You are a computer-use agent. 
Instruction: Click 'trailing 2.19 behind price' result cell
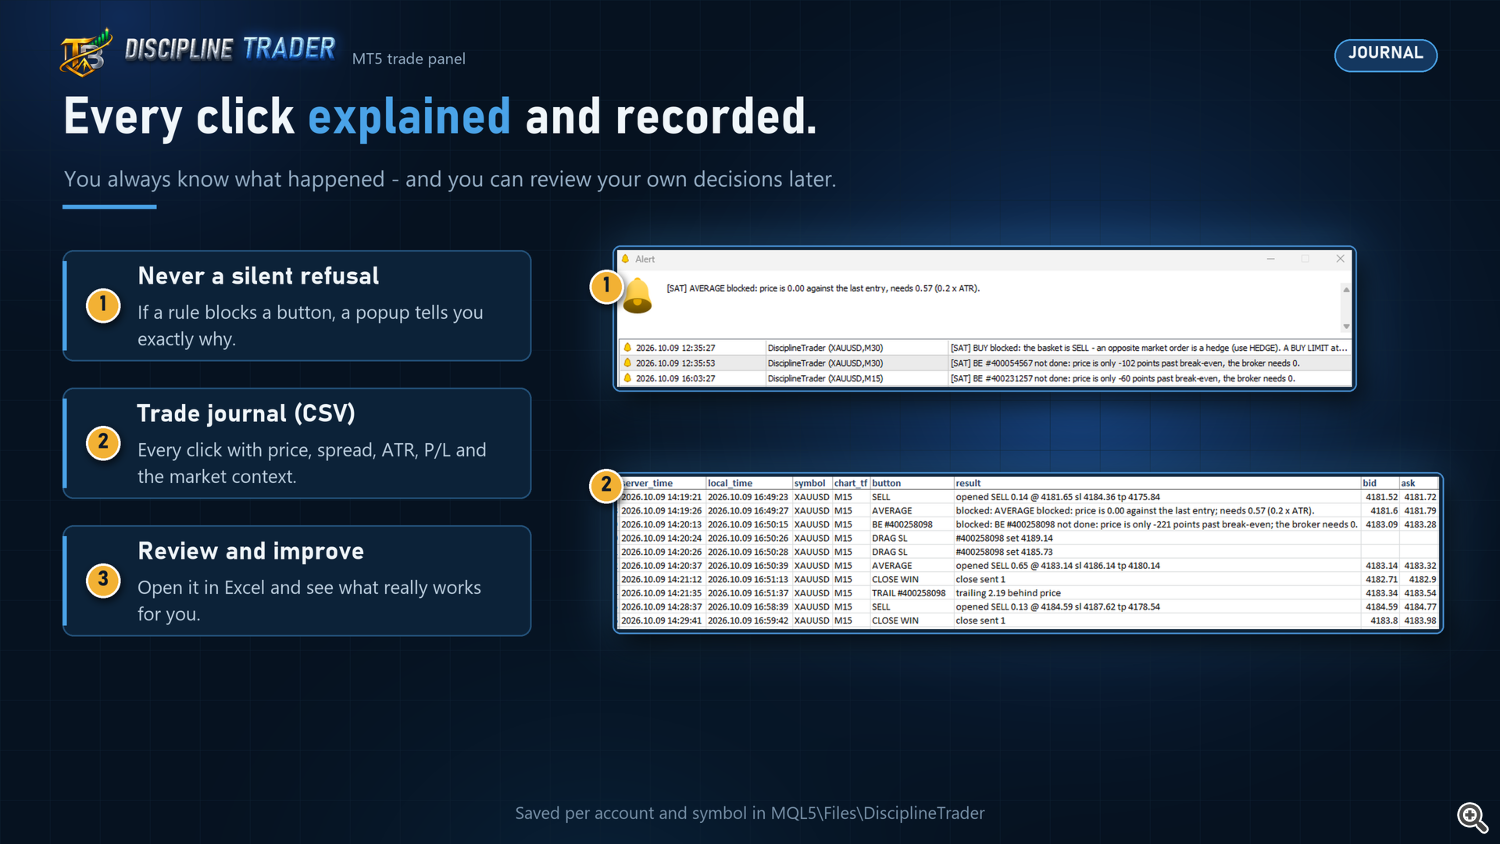tap(1008, 593)
